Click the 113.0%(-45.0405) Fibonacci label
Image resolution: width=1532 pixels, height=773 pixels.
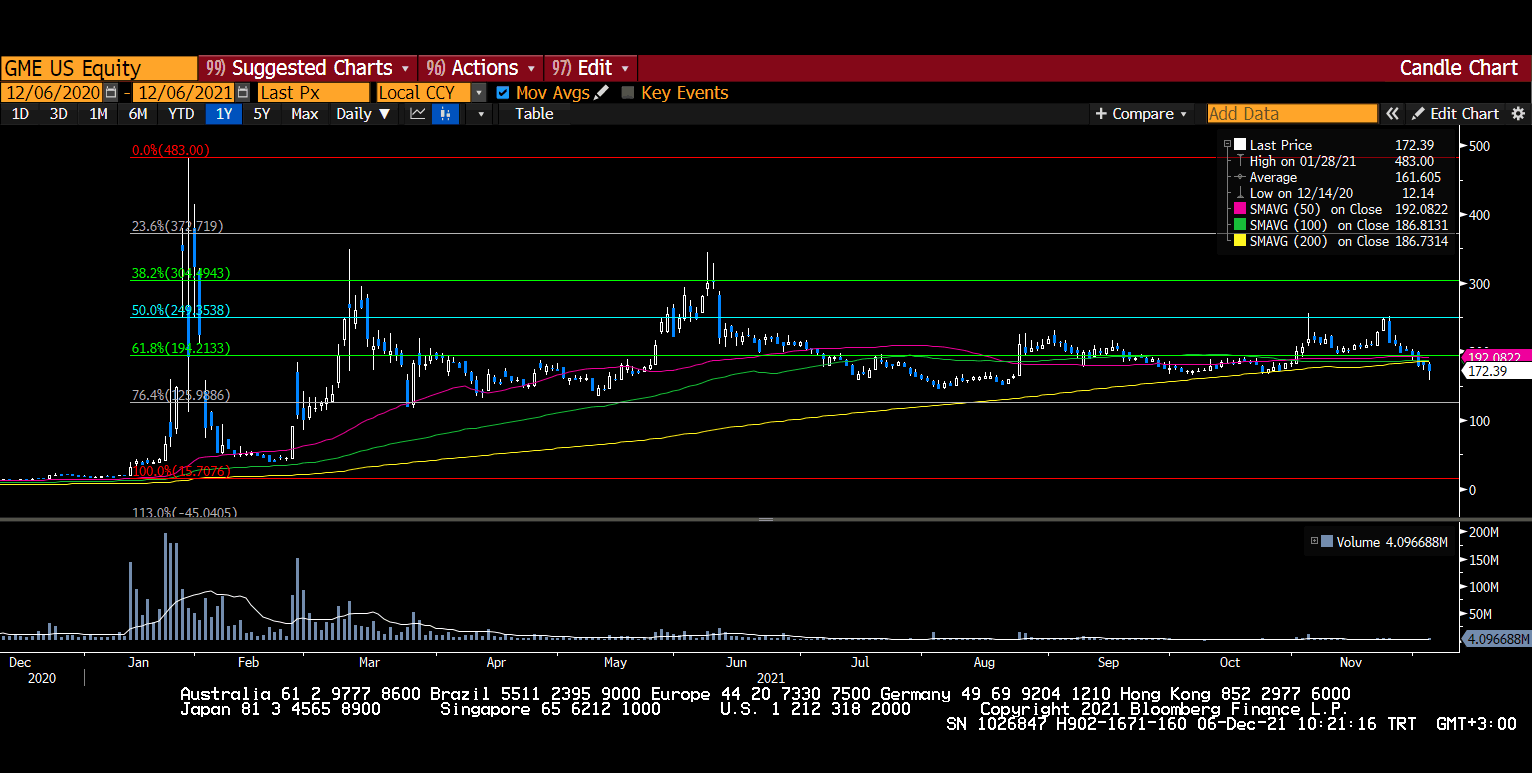click(x=185, y=513)
